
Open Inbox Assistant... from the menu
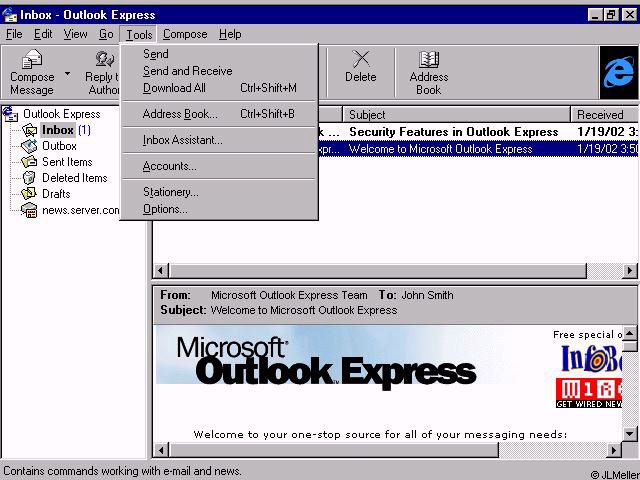click(x=219, y=140)
